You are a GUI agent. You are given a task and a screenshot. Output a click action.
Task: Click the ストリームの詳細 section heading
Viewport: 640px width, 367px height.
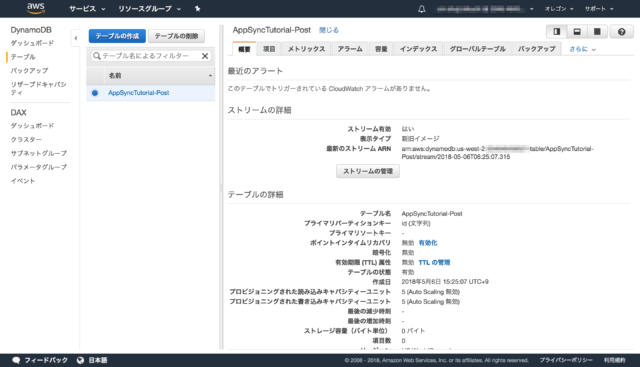(x=259, y=110)
